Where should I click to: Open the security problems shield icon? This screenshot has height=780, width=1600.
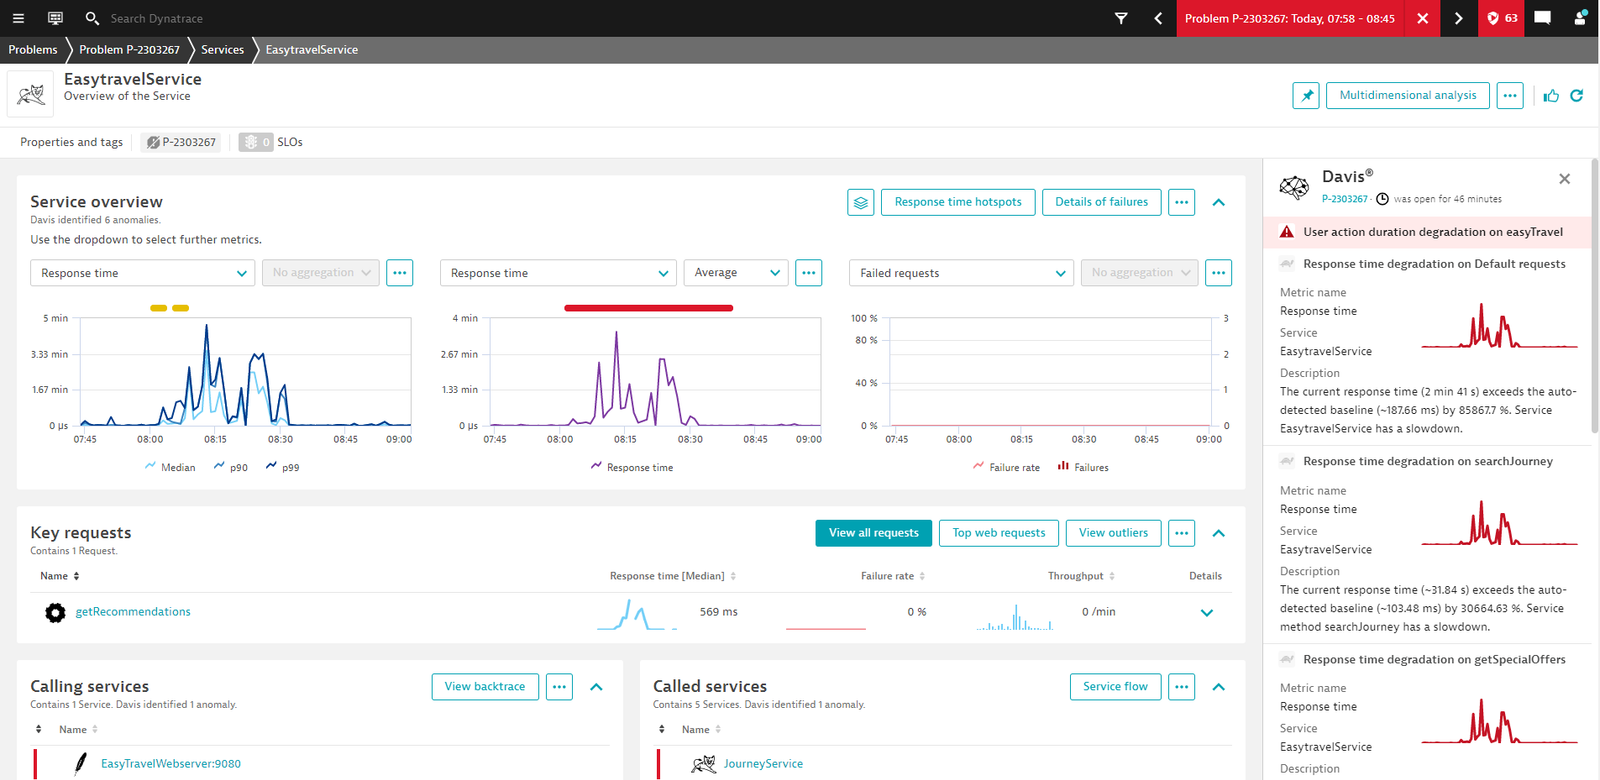coord(1502,18)
